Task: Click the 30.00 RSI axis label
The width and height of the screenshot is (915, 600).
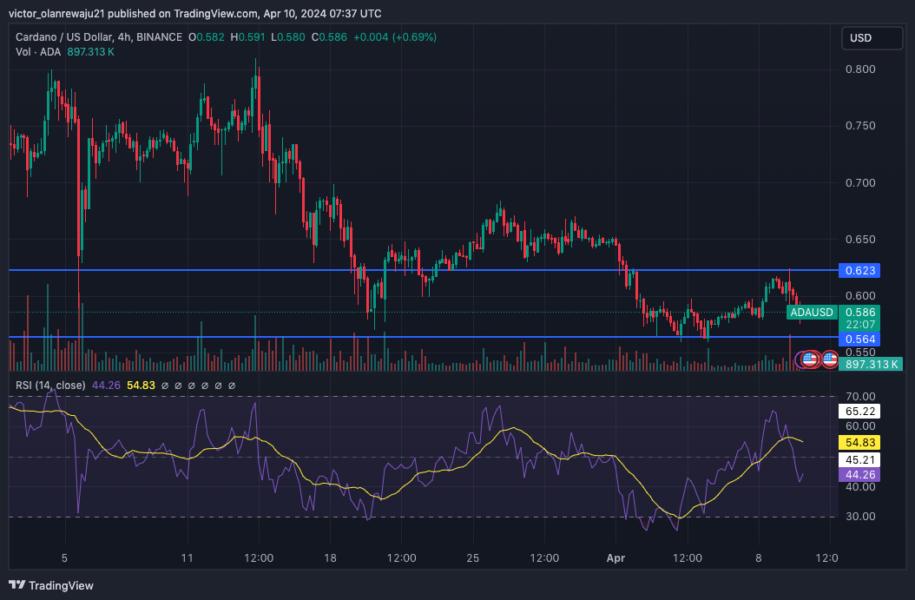Action: coord(860,517)
